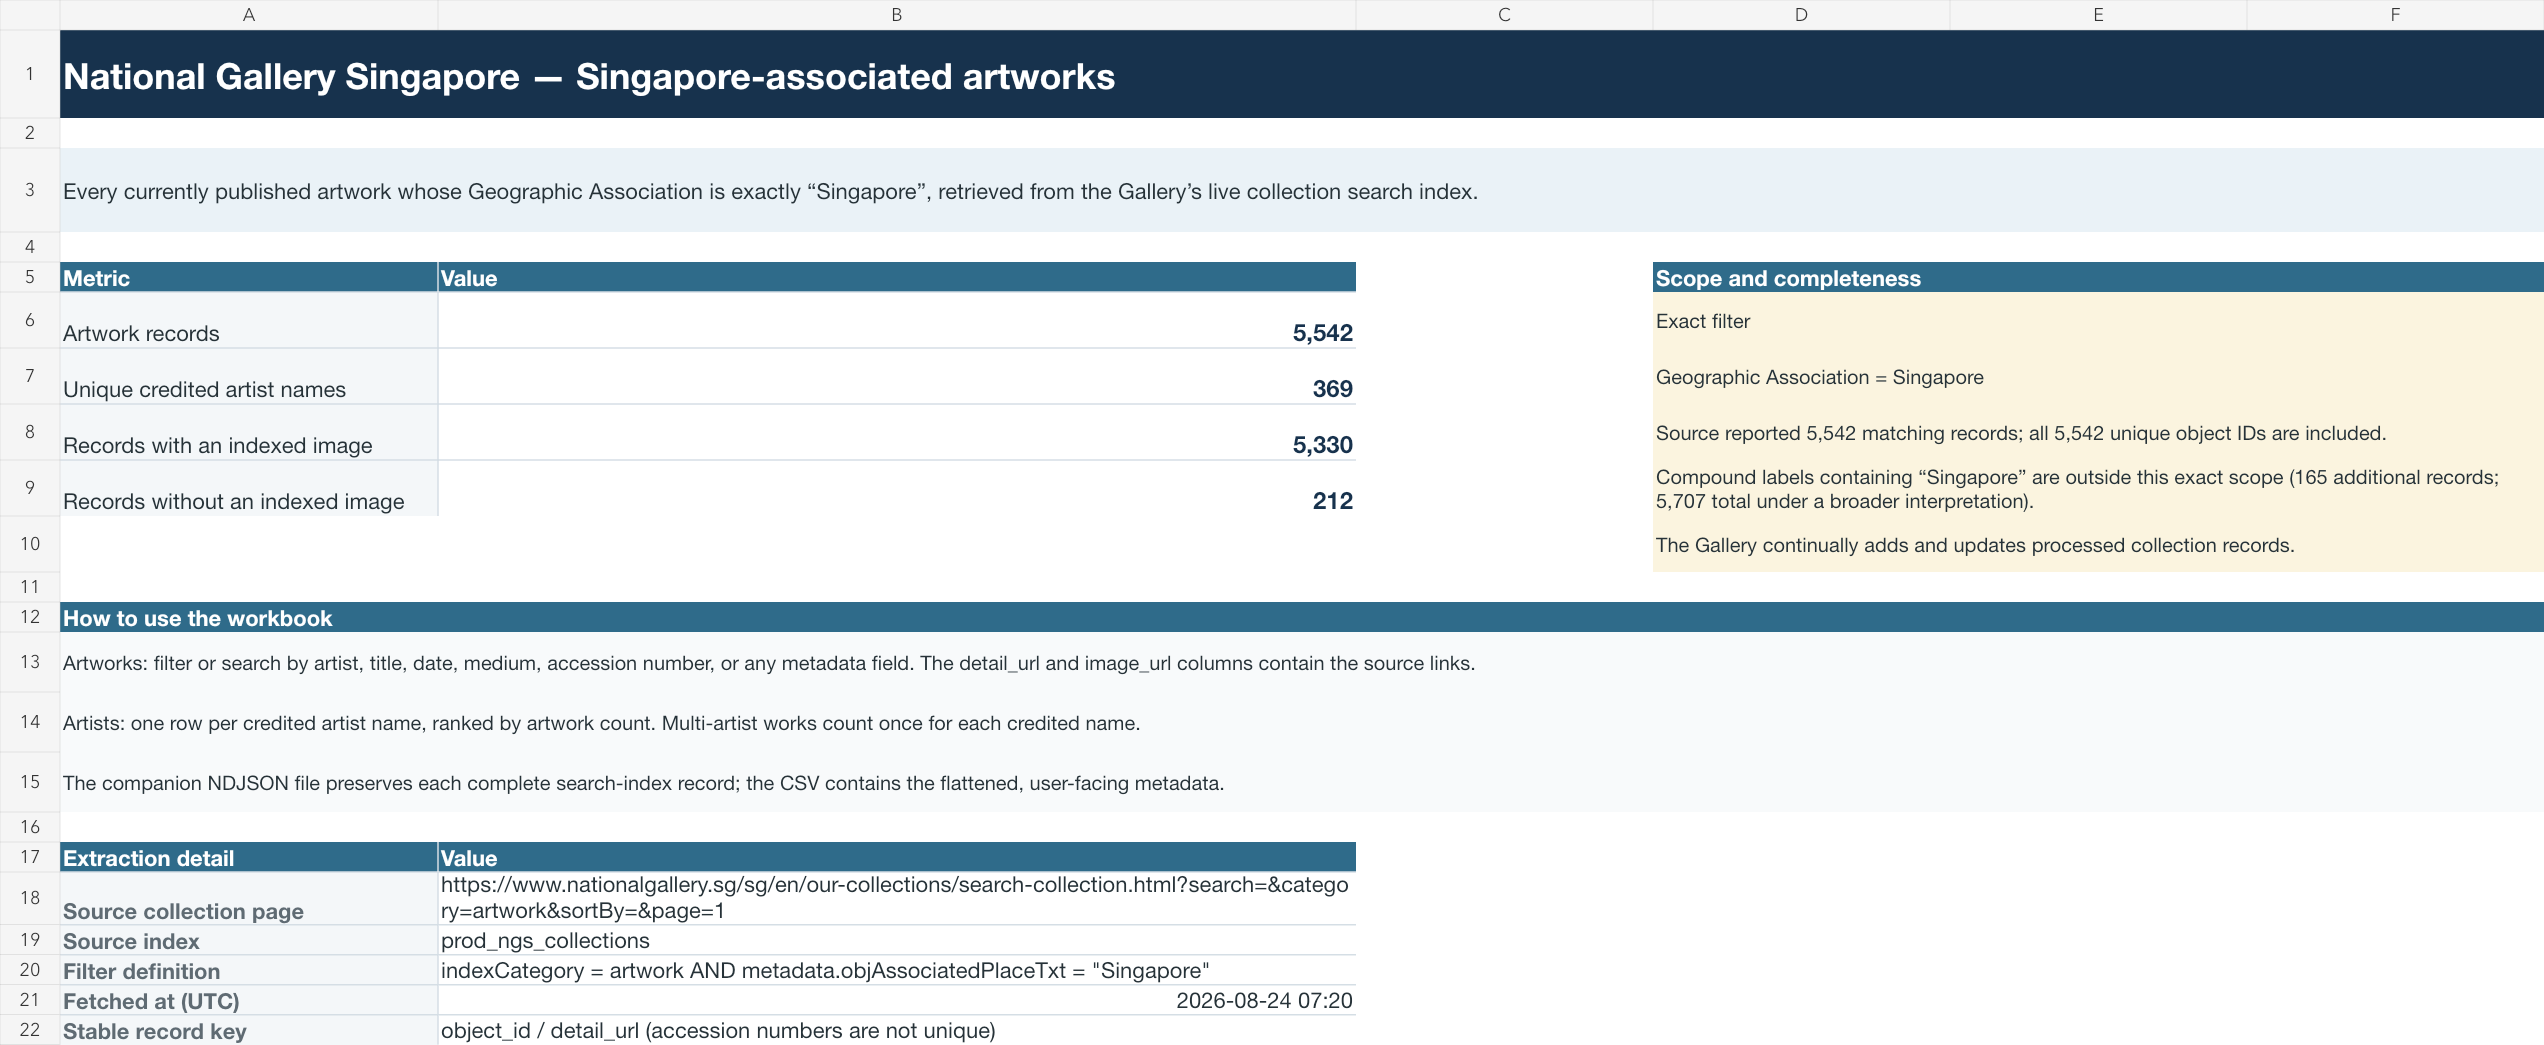
Task: Select the 'prod_ngs_collections' value cell
Action: [897, 940]
